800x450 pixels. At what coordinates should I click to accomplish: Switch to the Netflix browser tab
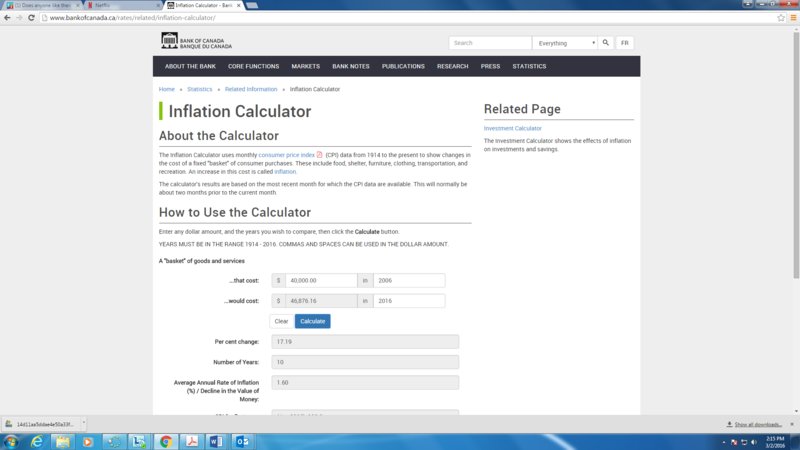pyautogui.click(x=122, y=5)
